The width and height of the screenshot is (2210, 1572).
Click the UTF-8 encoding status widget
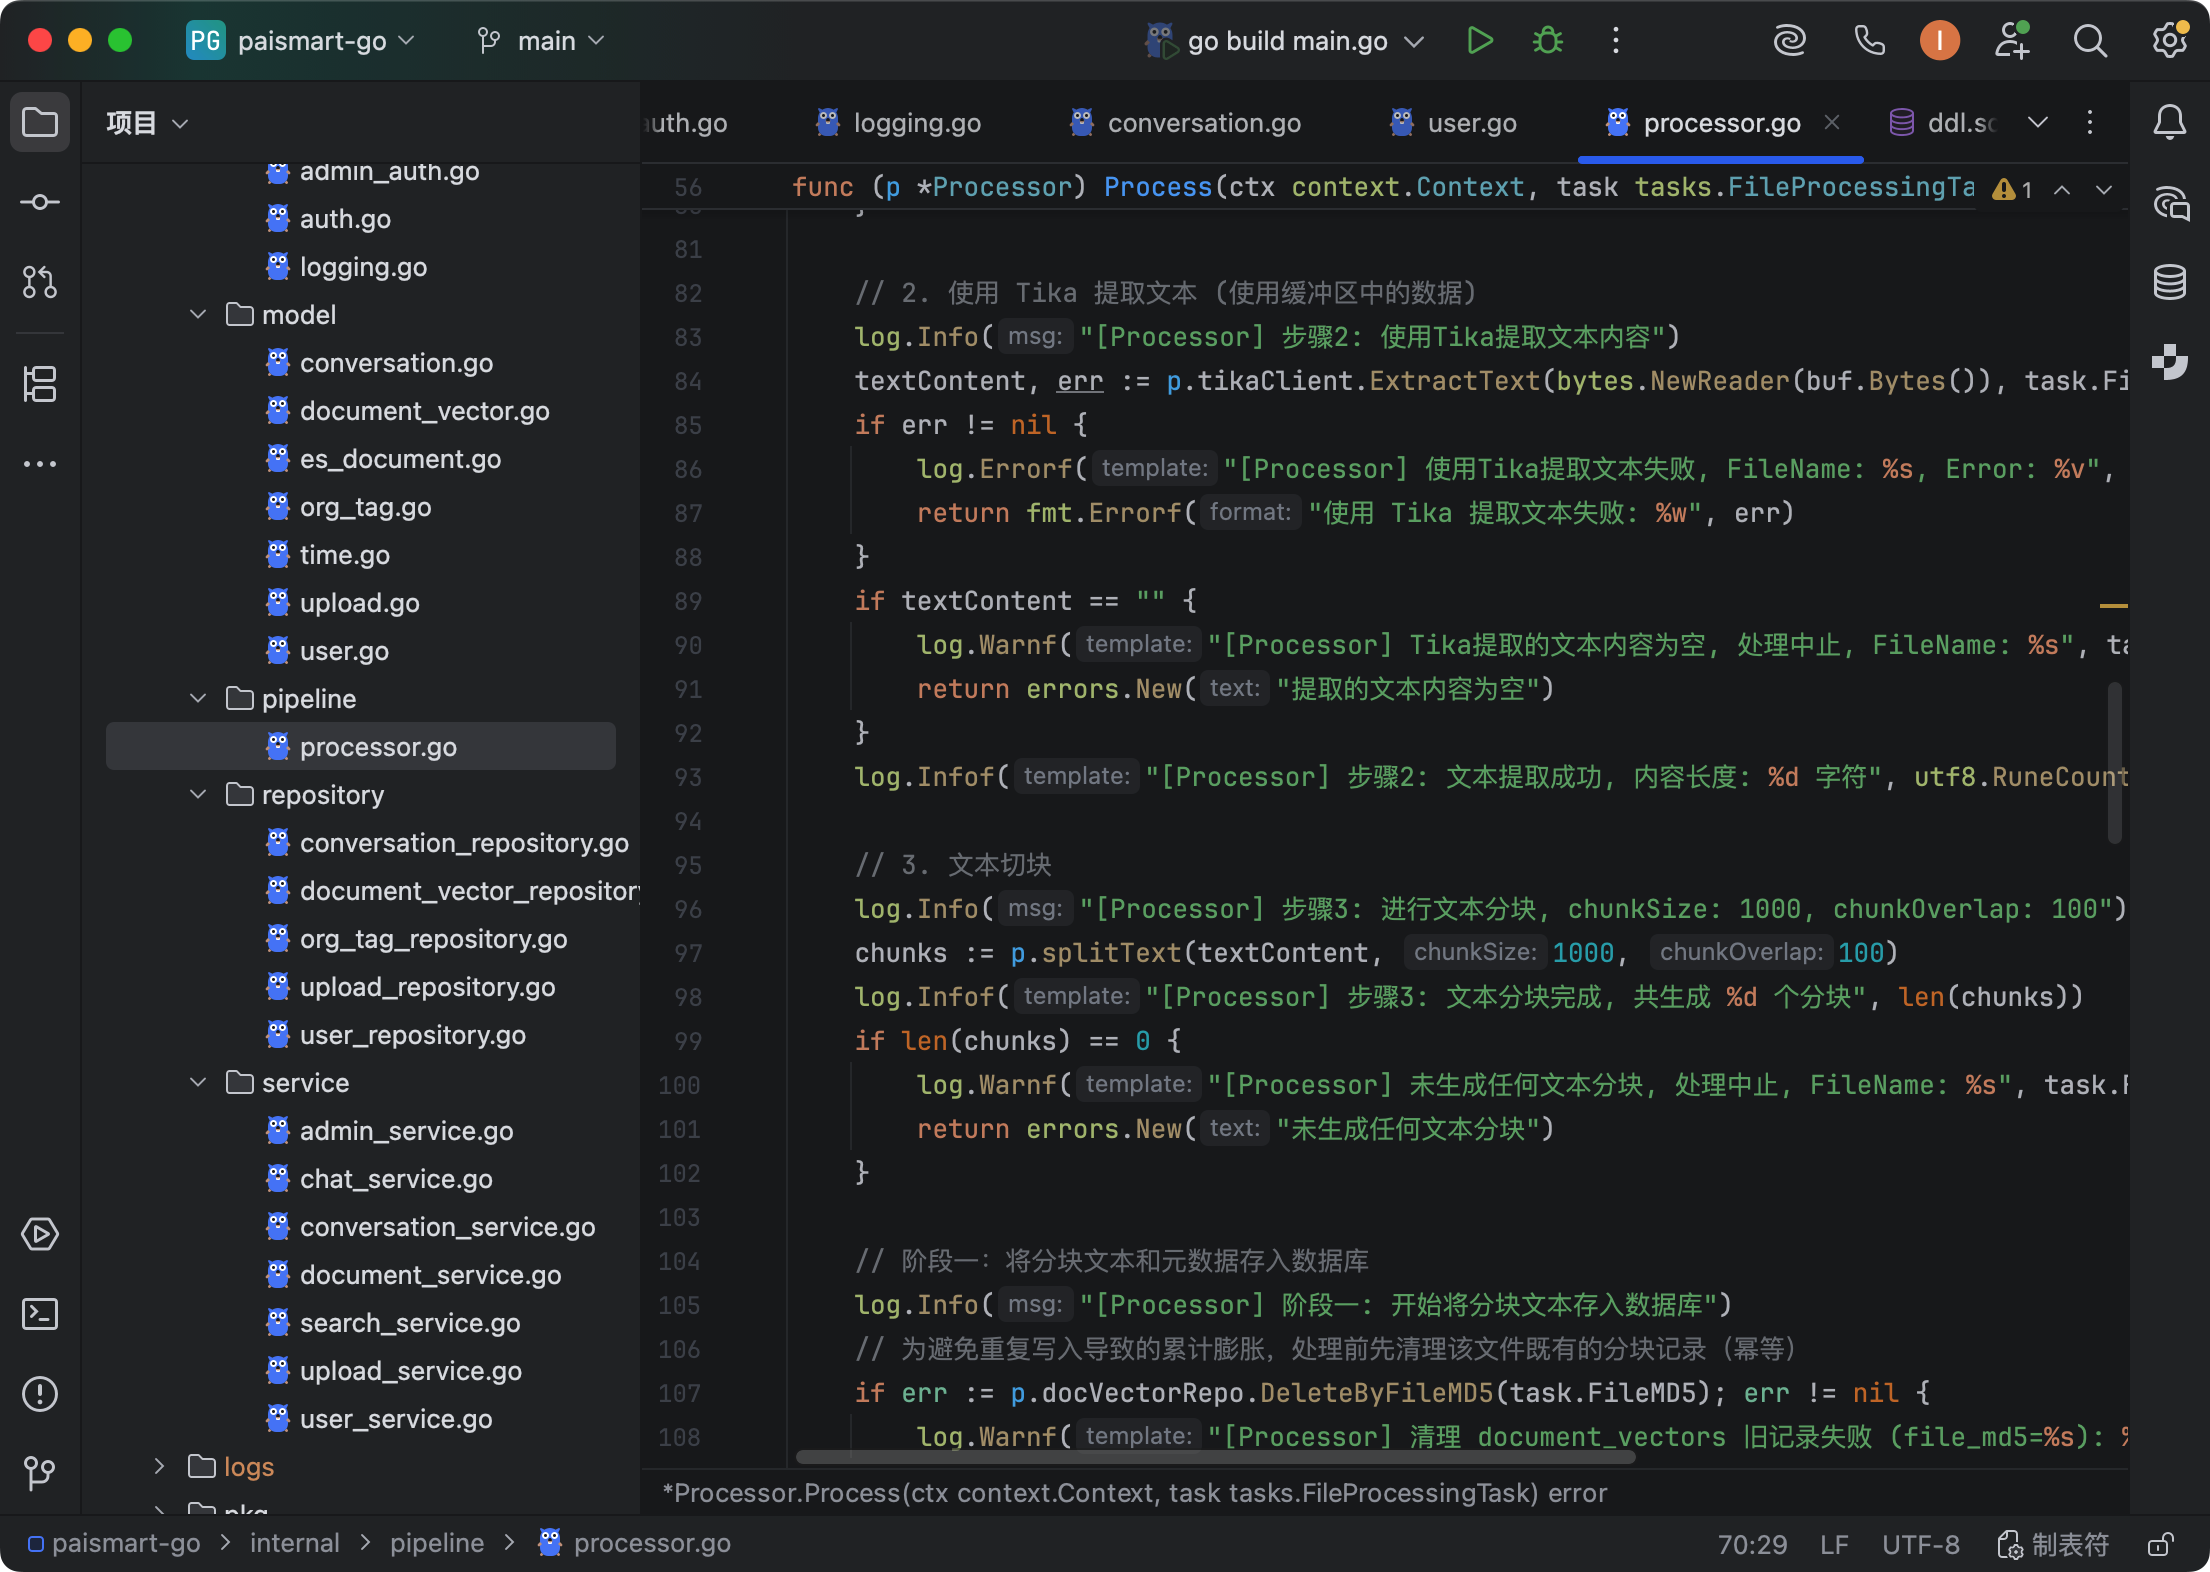tap(1920, 1545)
